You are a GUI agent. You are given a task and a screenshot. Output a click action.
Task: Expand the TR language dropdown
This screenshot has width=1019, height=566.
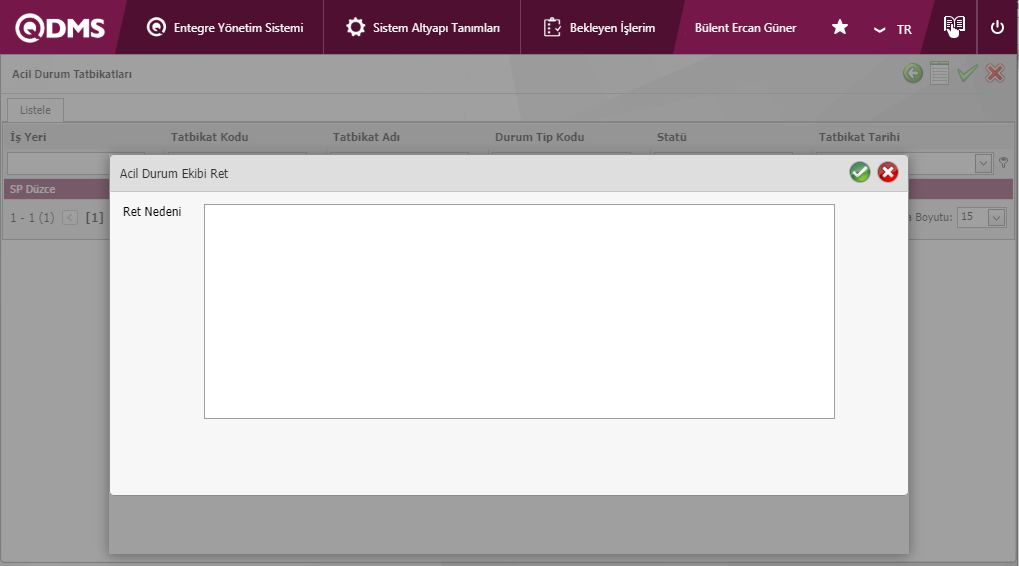pyautogui.click(x=893, y=29)
